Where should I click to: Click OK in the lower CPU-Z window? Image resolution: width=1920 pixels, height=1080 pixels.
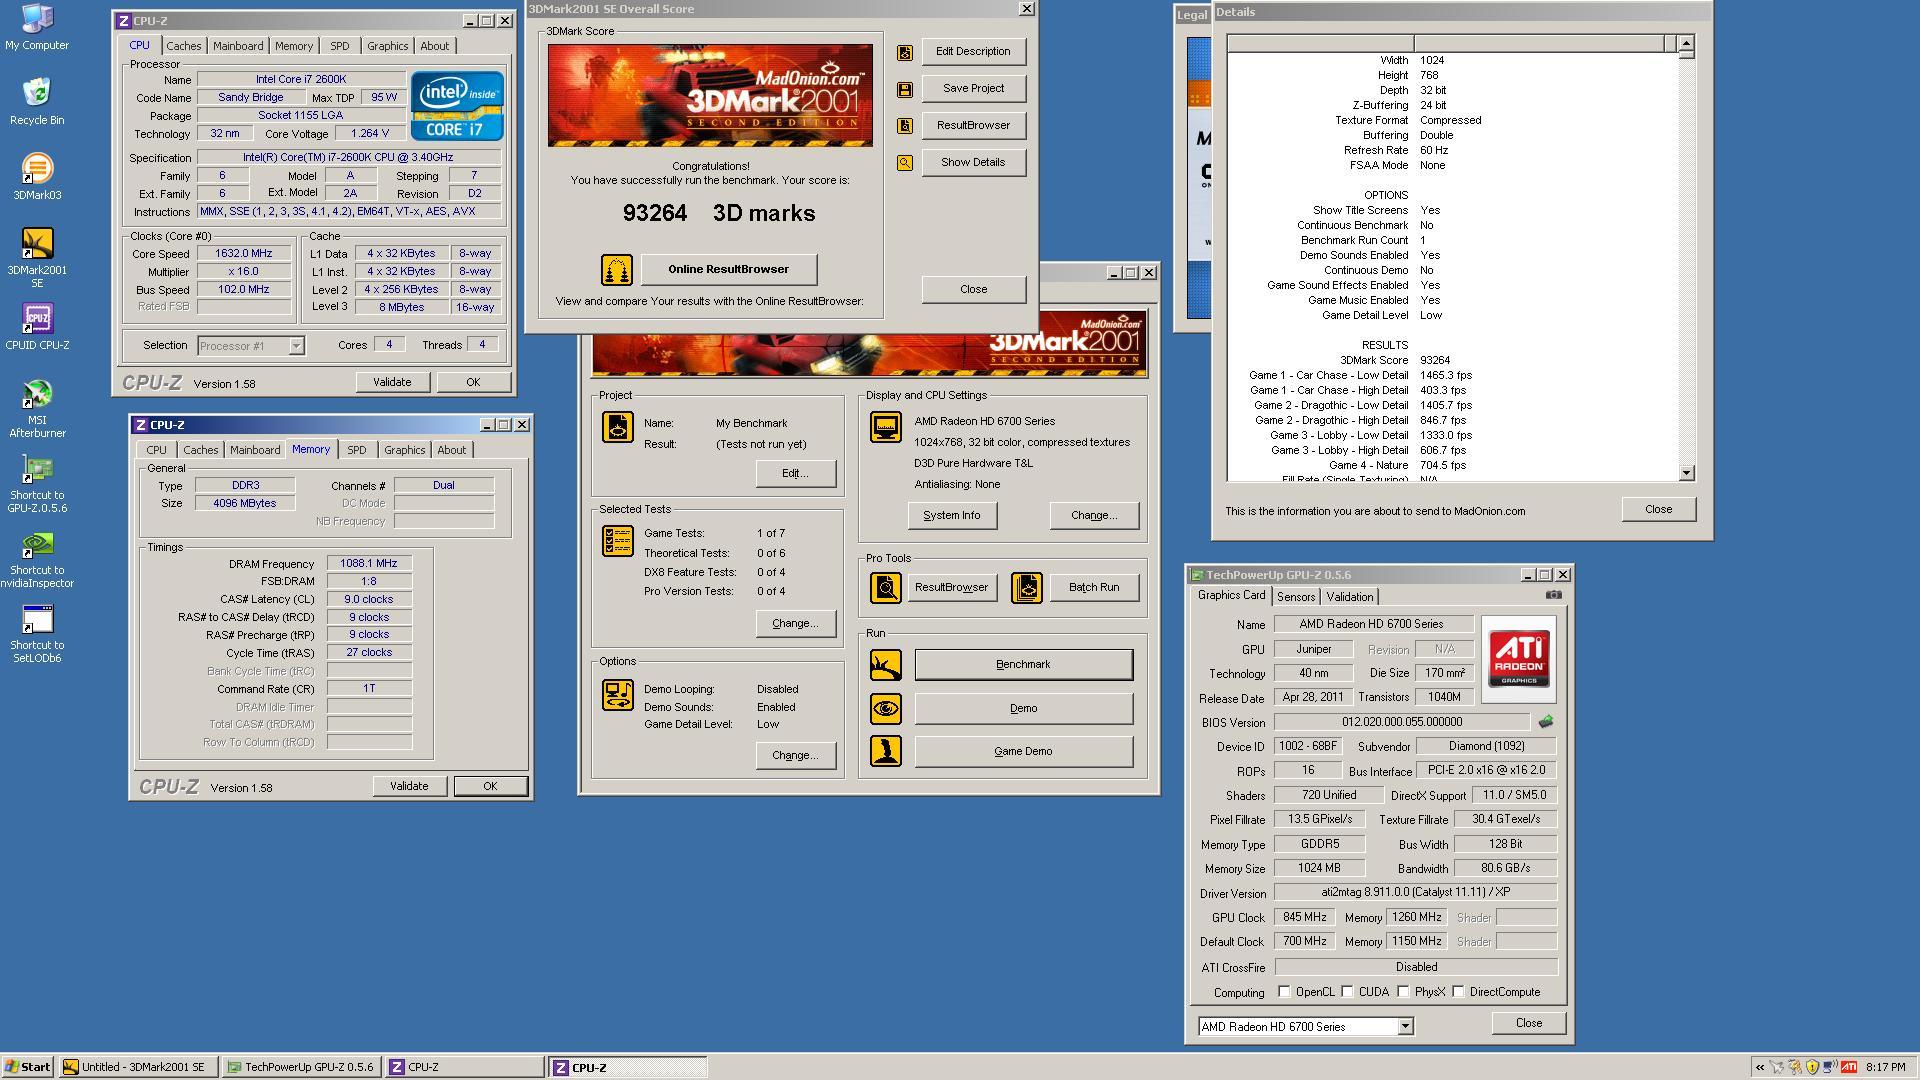490,787
